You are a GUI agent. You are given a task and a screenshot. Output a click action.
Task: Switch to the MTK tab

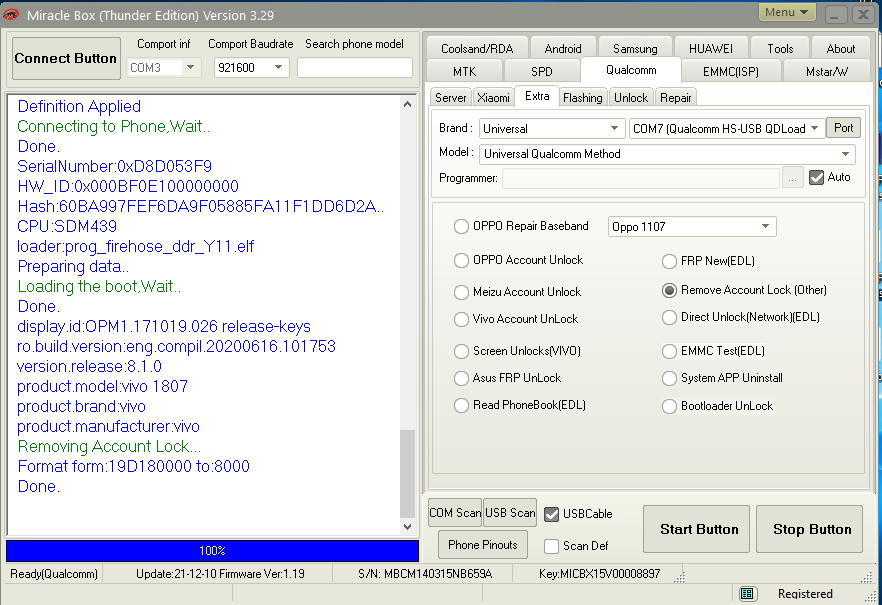(x=465, y=72)
